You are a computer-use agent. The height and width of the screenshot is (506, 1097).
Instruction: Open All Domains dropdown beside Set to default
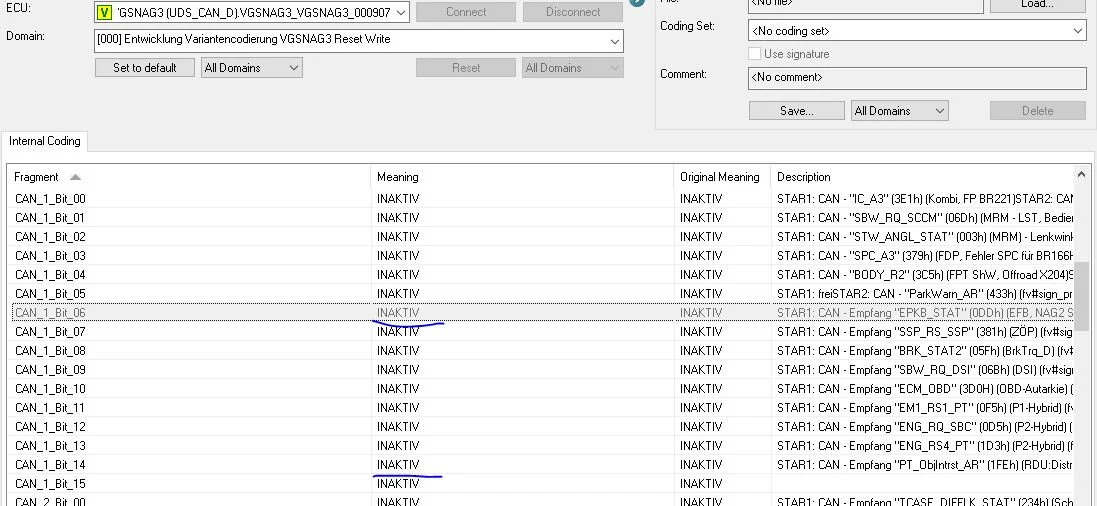pyautogui.click(x=292, y=68)
